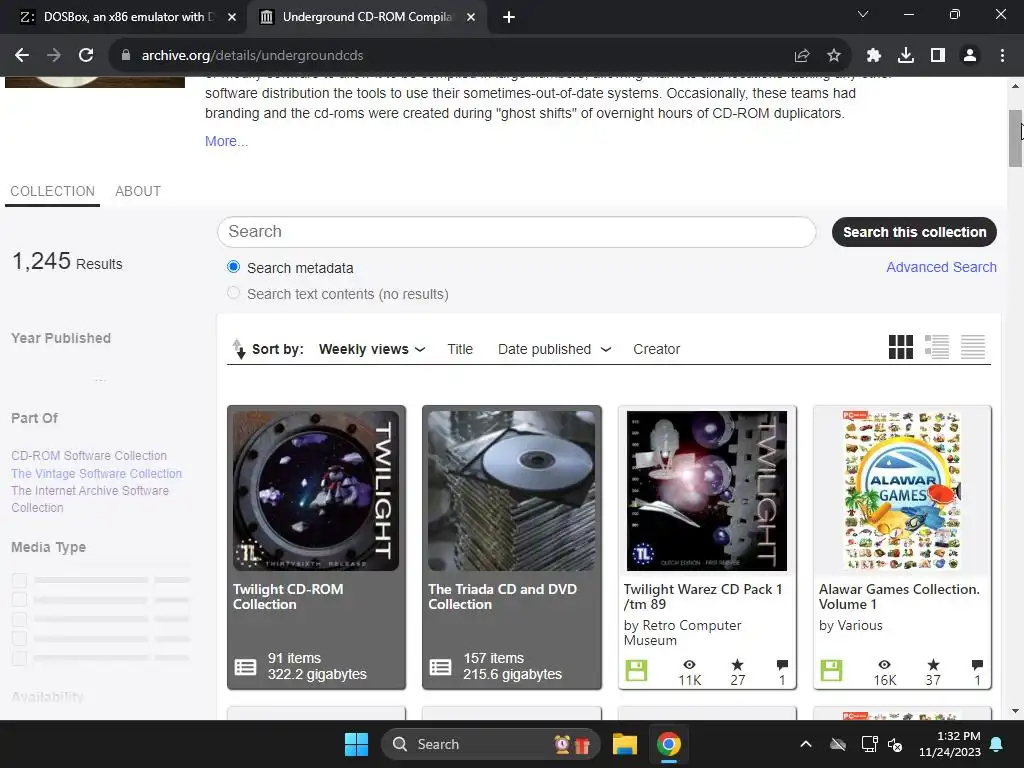Viewport: 1024px width, 768px height.
Task: Switch to the ABOUT tab
Action: 138,191
